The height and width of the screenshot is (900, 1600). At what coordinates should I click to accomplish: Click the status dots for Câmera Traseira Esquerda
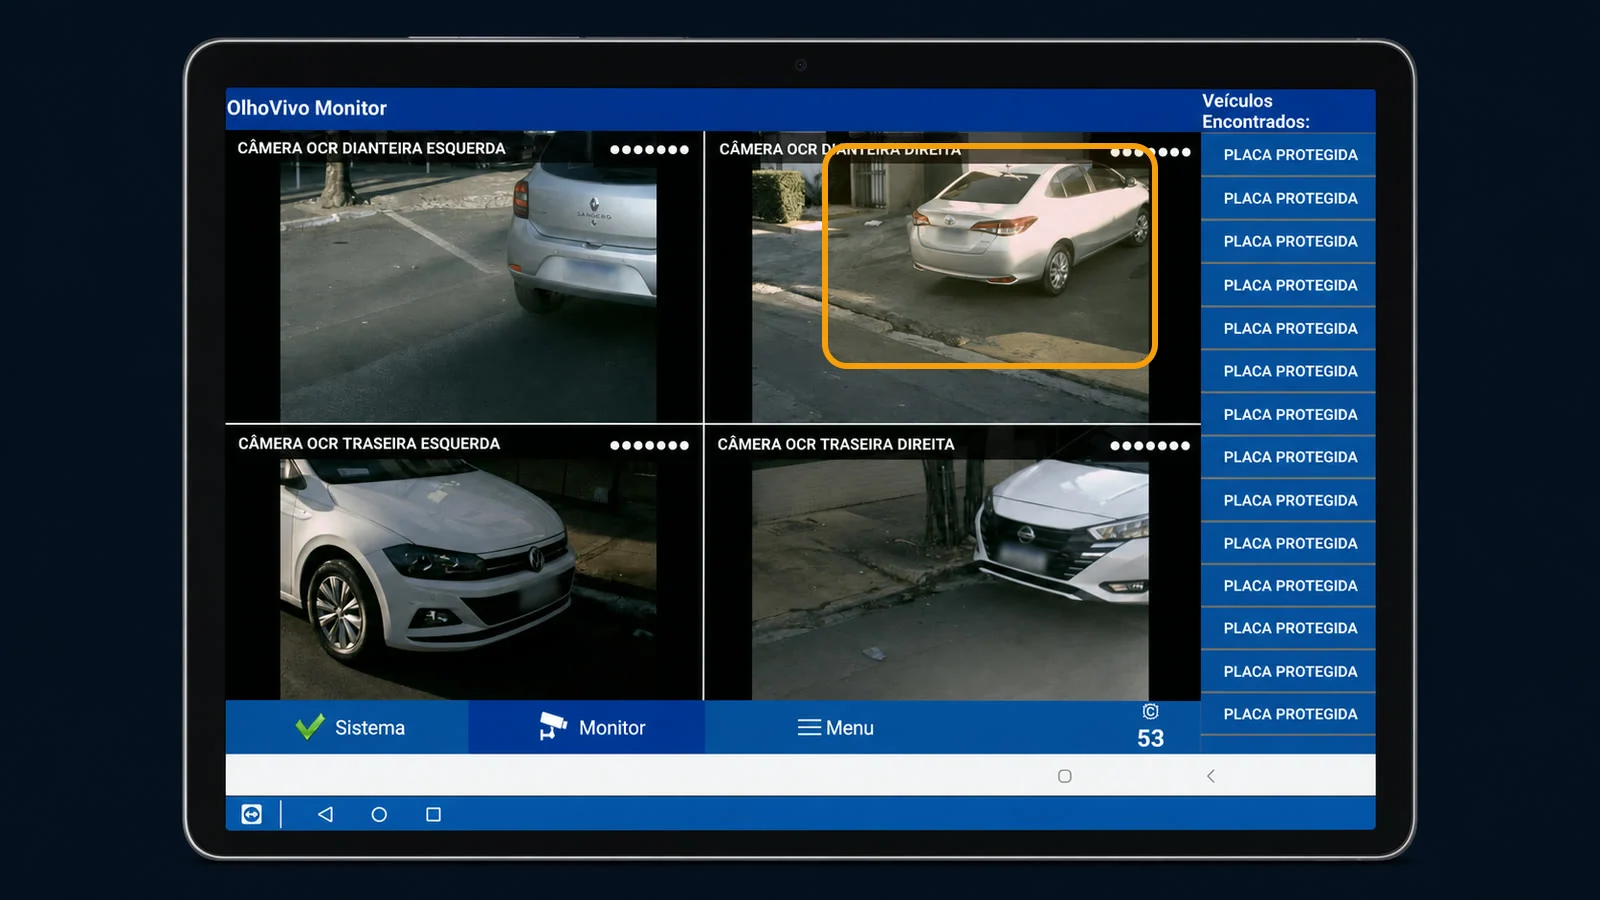click(649, 445)
